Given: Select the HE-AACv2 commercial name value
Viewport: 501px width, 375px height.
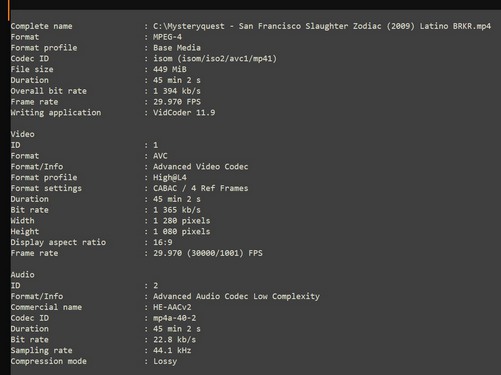Looking at the screenshot, I should [x=172, y=307].
